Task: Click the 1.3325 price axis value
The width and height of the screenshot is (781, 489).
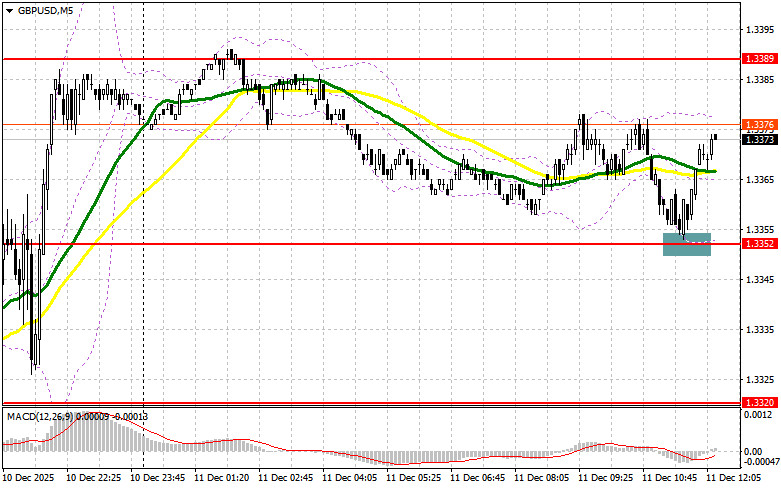Action: (760, 379)
